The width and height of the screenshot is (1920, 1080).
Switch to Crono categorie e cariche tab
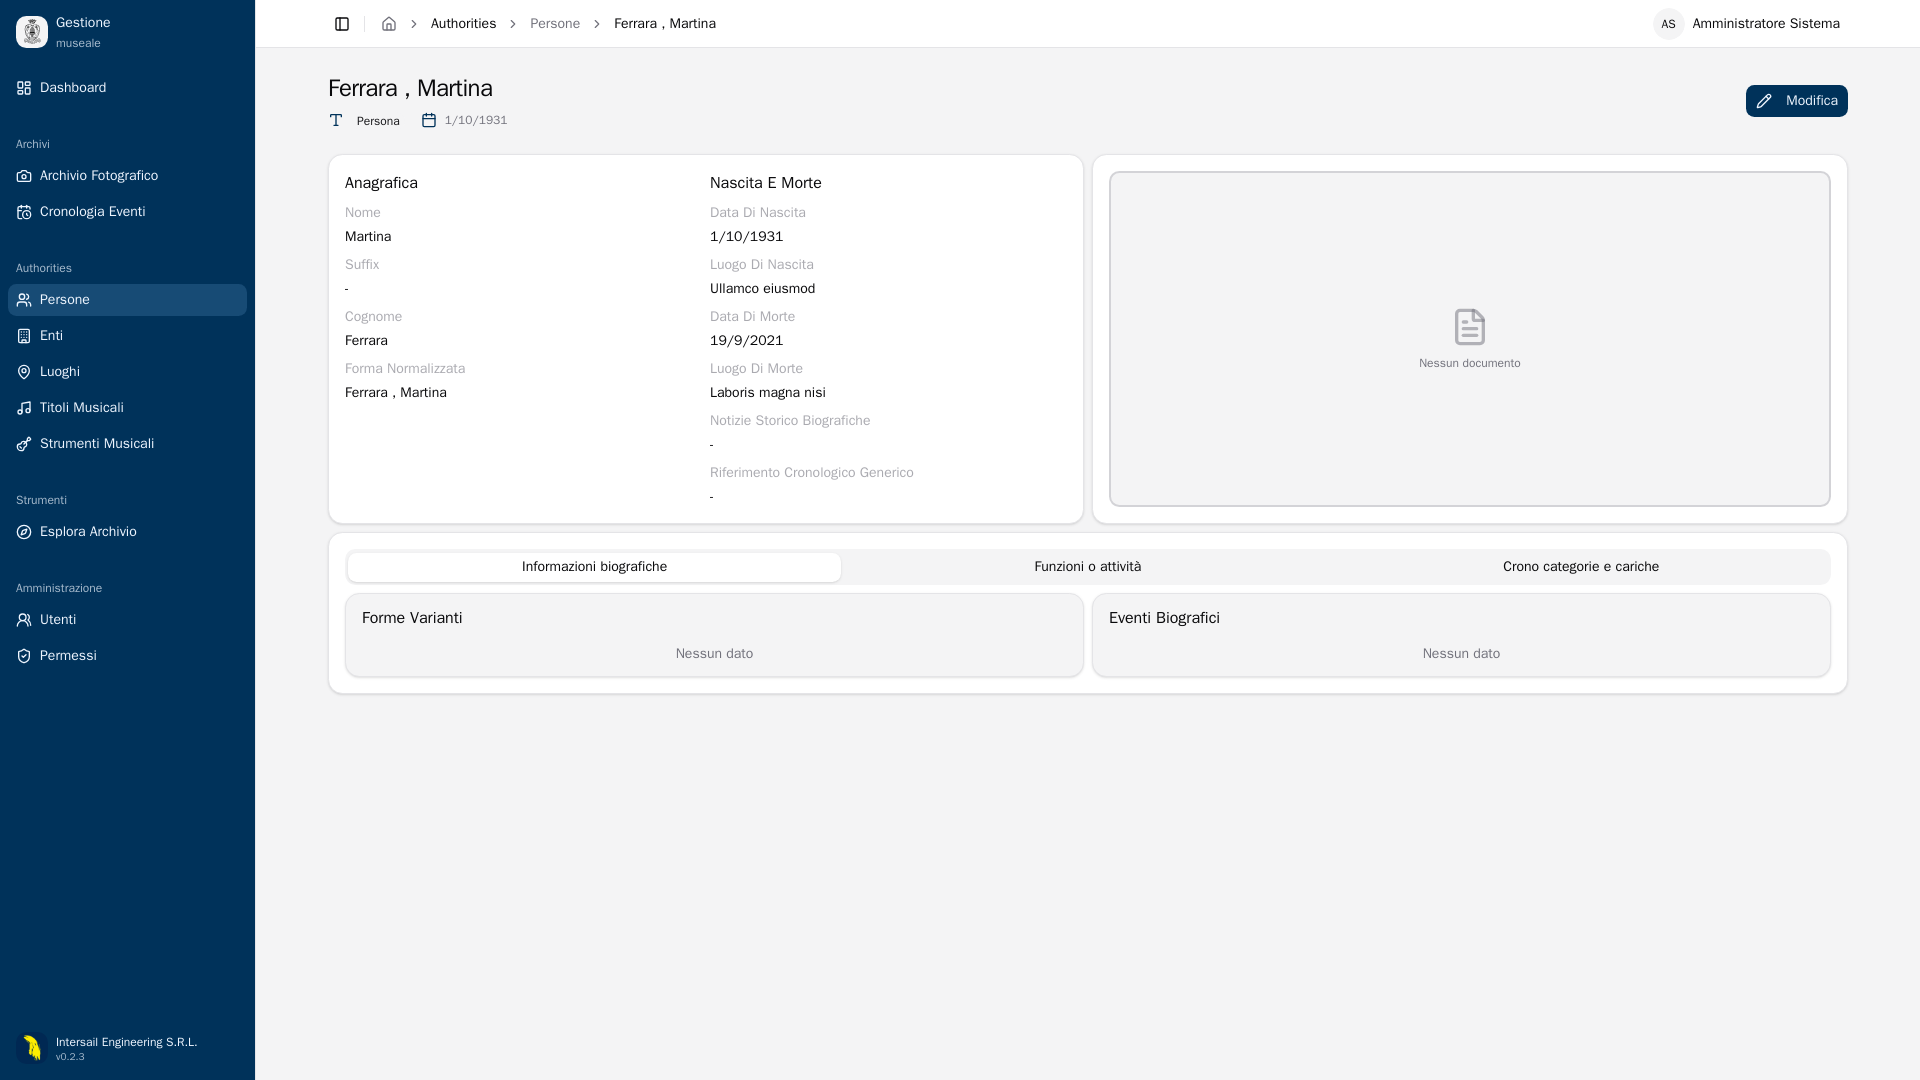click(1580, 567)
